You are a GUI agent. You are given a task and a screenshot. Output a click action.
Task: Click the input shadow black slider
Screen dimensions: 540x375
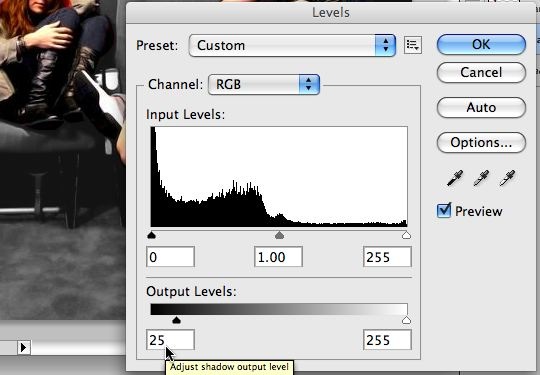[x=152, y=235]
